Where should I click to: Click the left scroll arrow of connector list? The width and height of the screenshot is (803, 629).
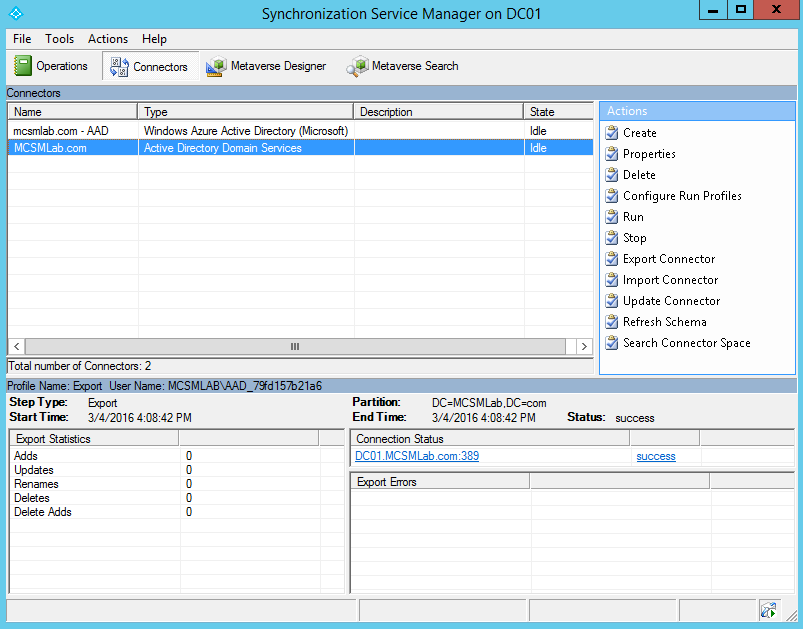(x=16, y=347)
